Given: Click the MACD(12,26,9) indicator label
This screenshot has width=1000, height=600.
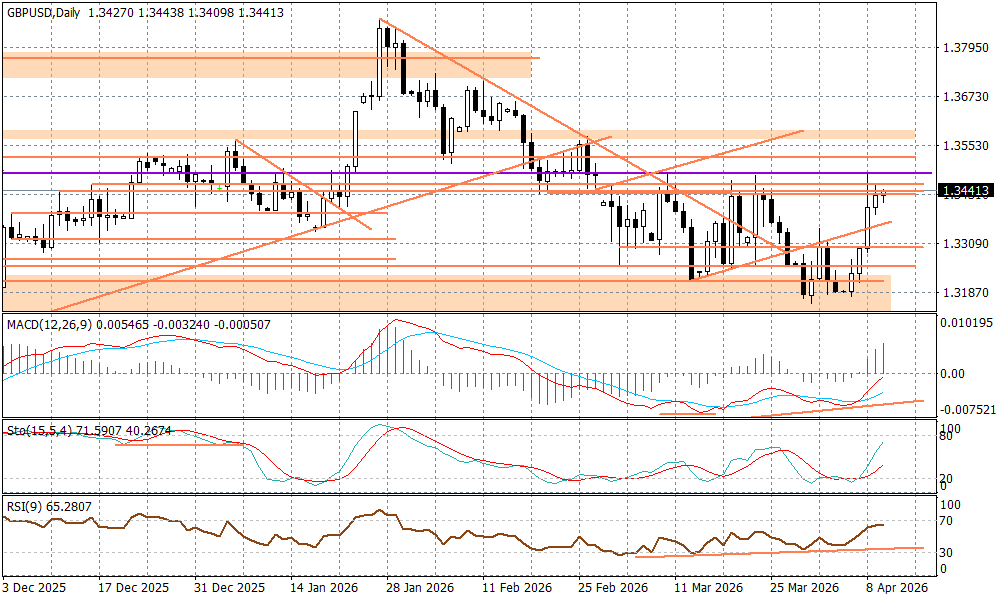Looking at the screenshot, I should (52, 324).
